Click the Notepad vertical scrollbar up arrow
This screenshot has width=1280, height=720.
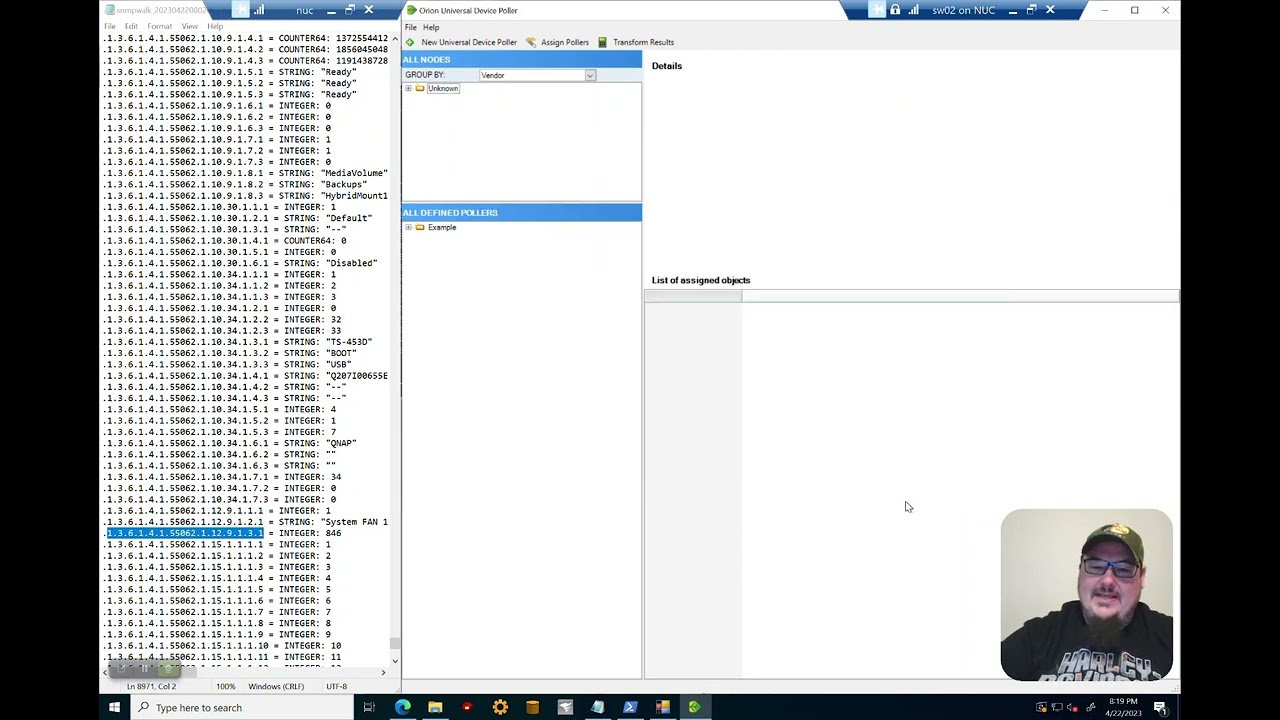(x=395, y=38)
